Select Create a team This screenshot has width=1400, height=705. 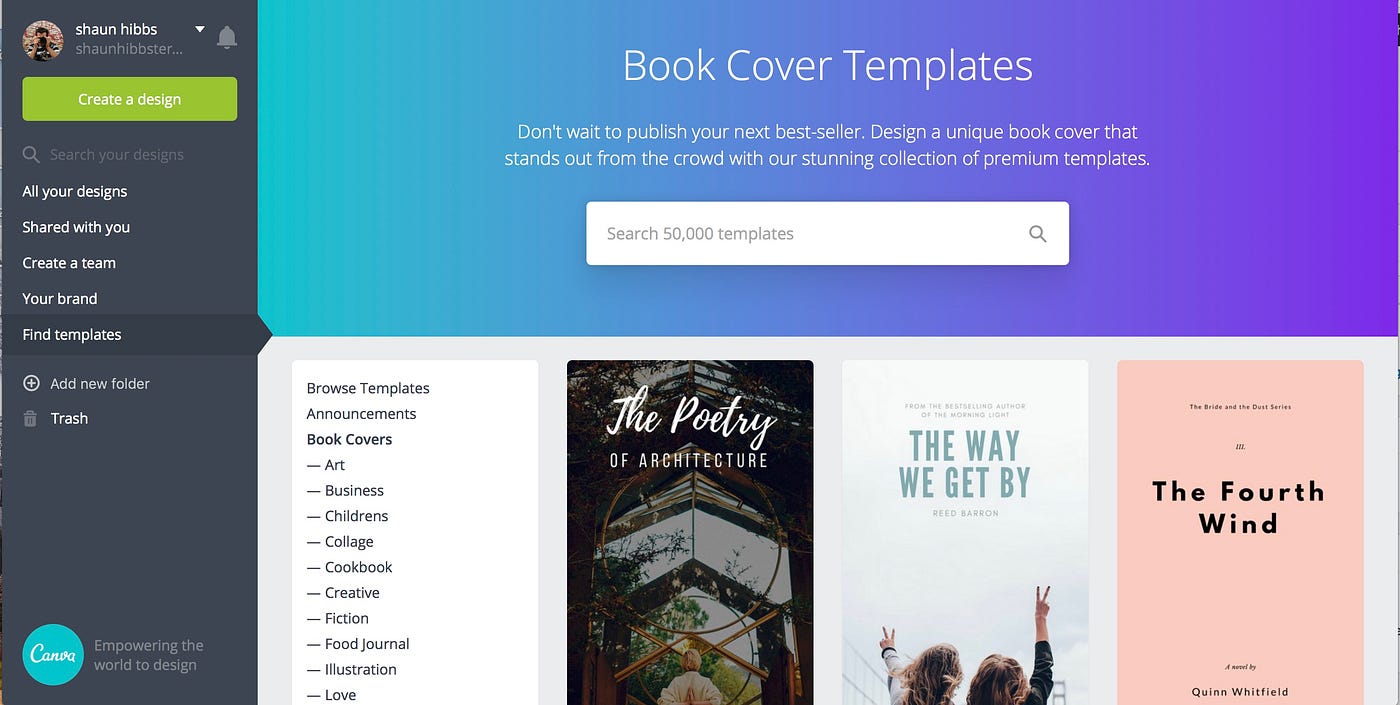pos(69,263)
